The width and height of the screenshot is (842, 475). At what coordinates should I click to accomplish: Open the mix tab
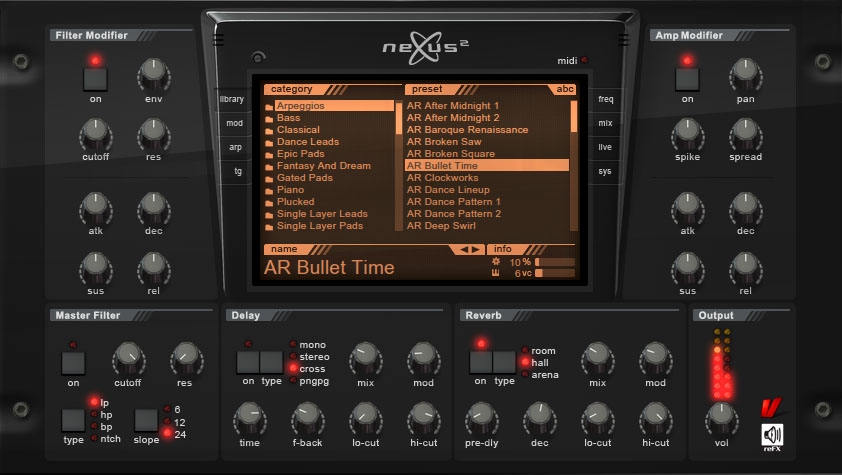[605, 123]
